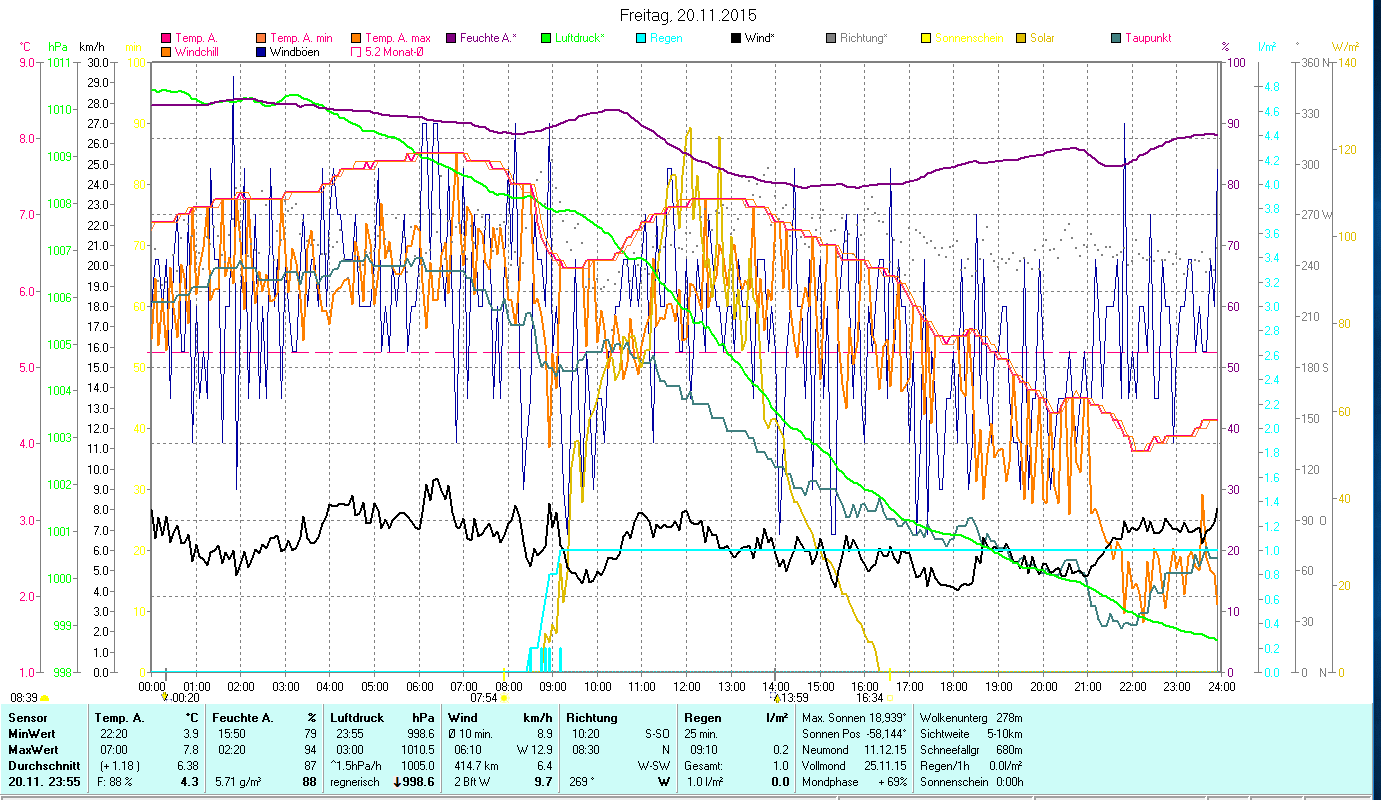Click the 12:00 mark on the time axis
1381x800 pixels.
687,686
